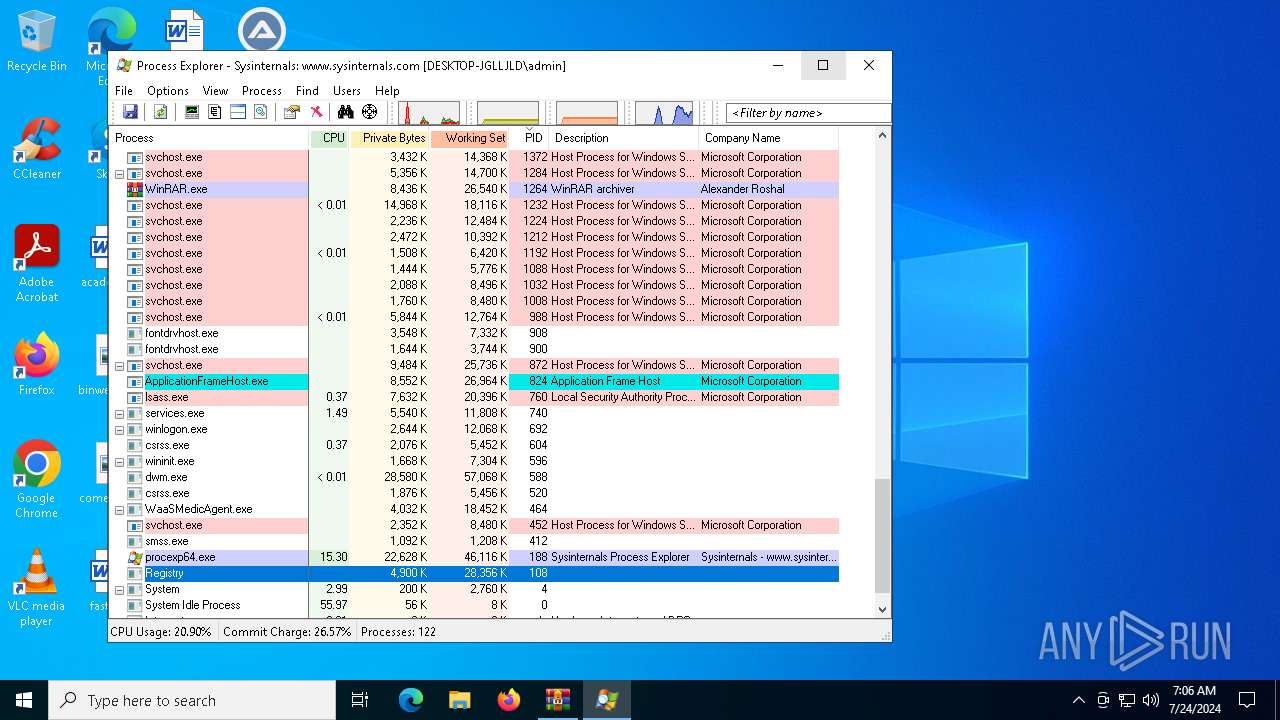Select the dwm.exe process row
Viewport: 1280px width, 720px height.
pos(474,477)
